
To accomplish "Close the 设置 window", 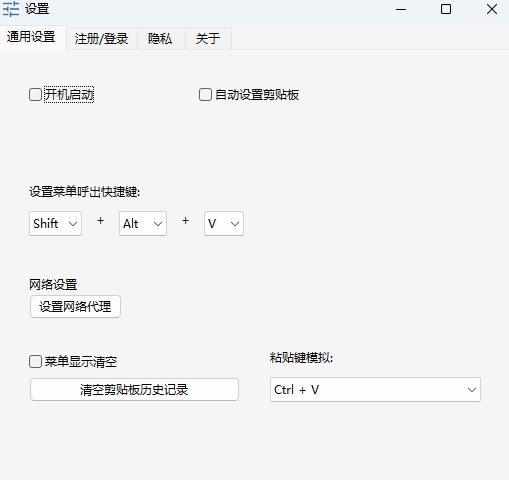I will point(492,9).
